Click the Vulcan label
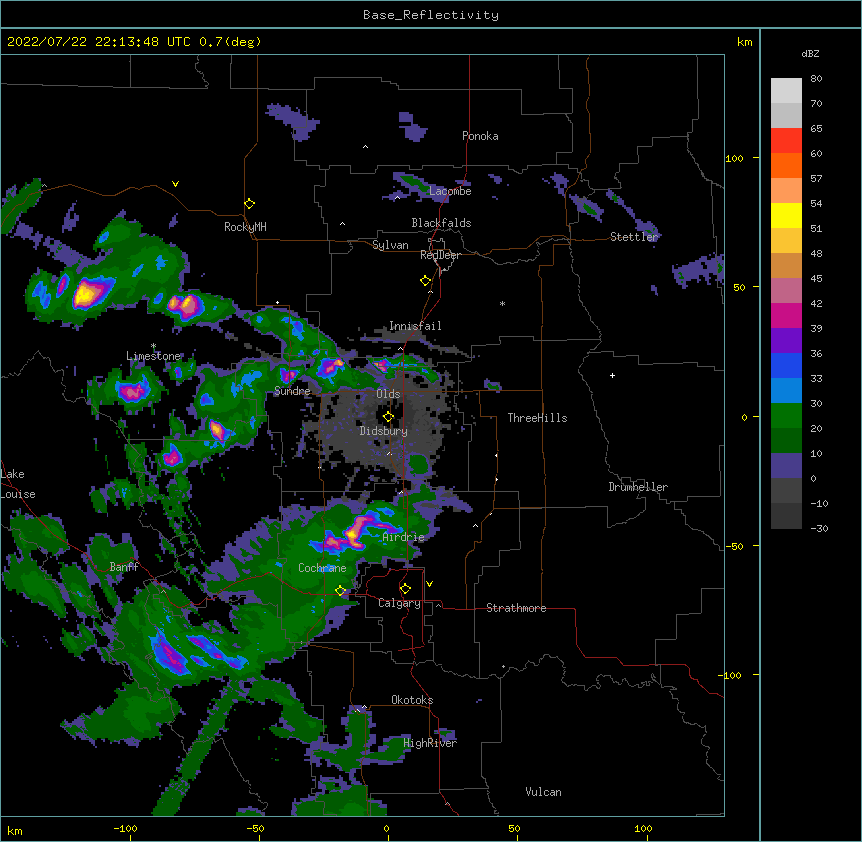The width and height of the screenshot is (862, 842). [543, 792]
